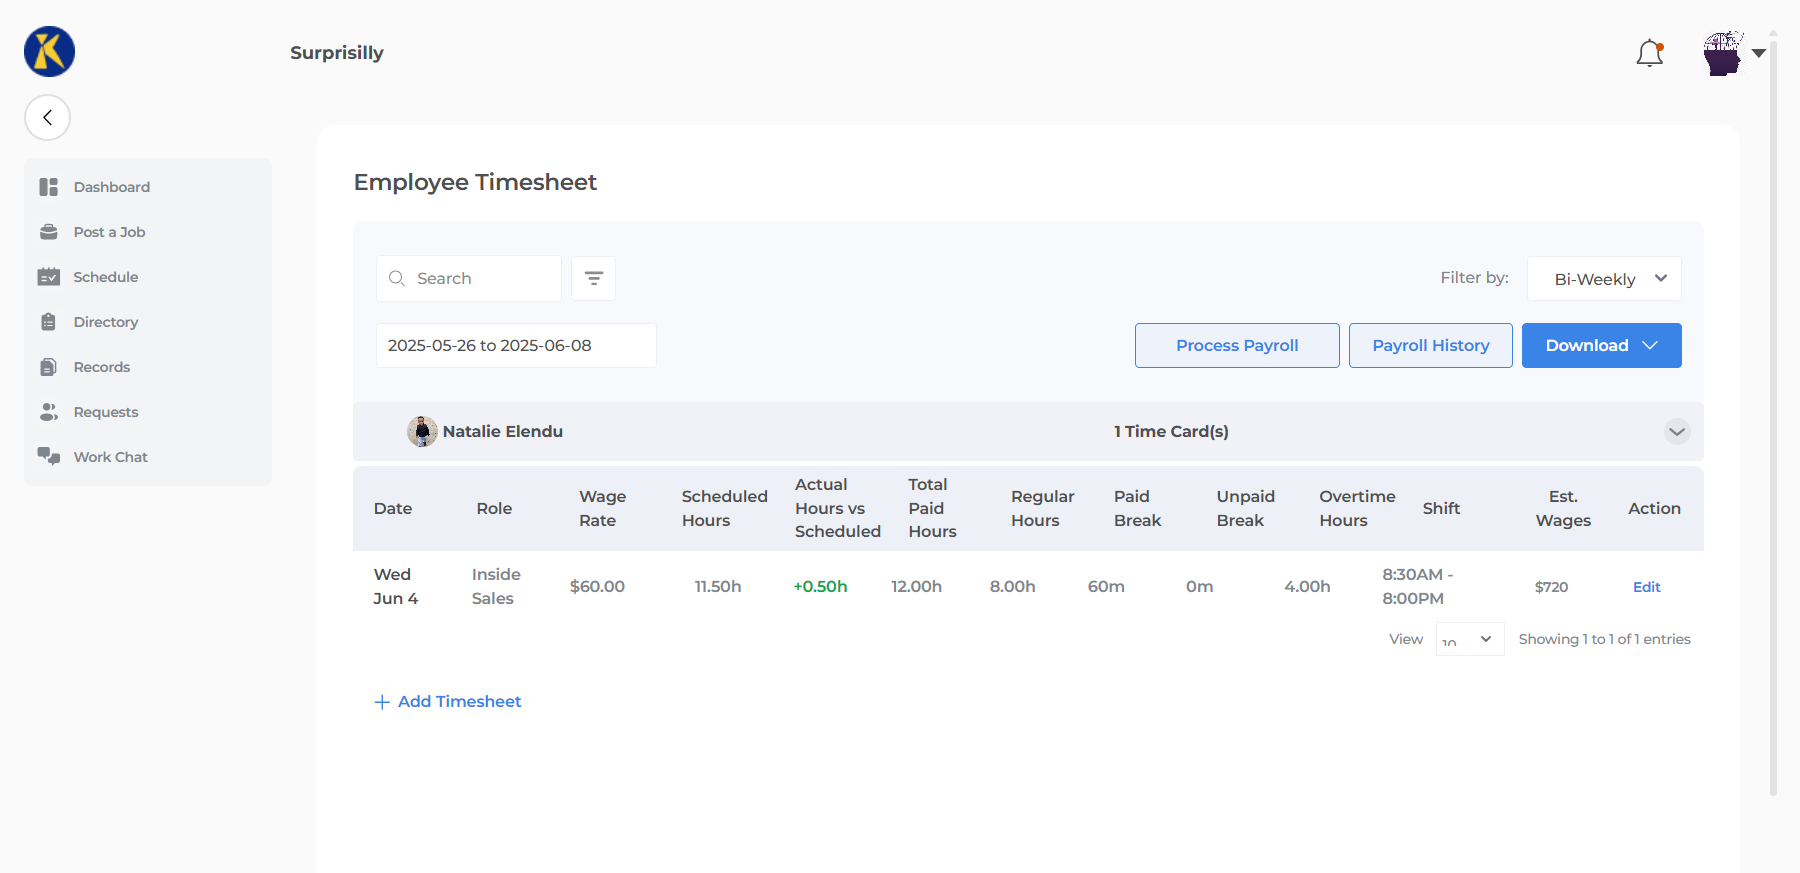Viewport: 1800px width, 873px height.
Task: Edit the Wed Jun 4 timesheet entry
Action: (x=1646, y=587)
